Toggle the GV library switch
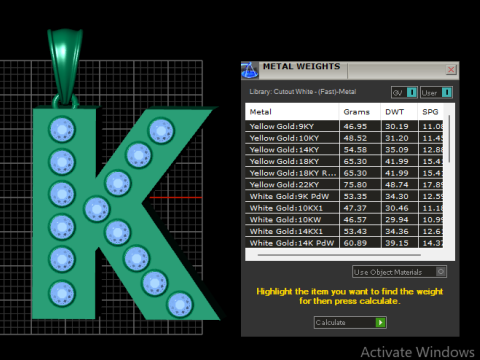The height and width of the screenshot is (360, 480). pyautogui.click(x=404, y=92)
